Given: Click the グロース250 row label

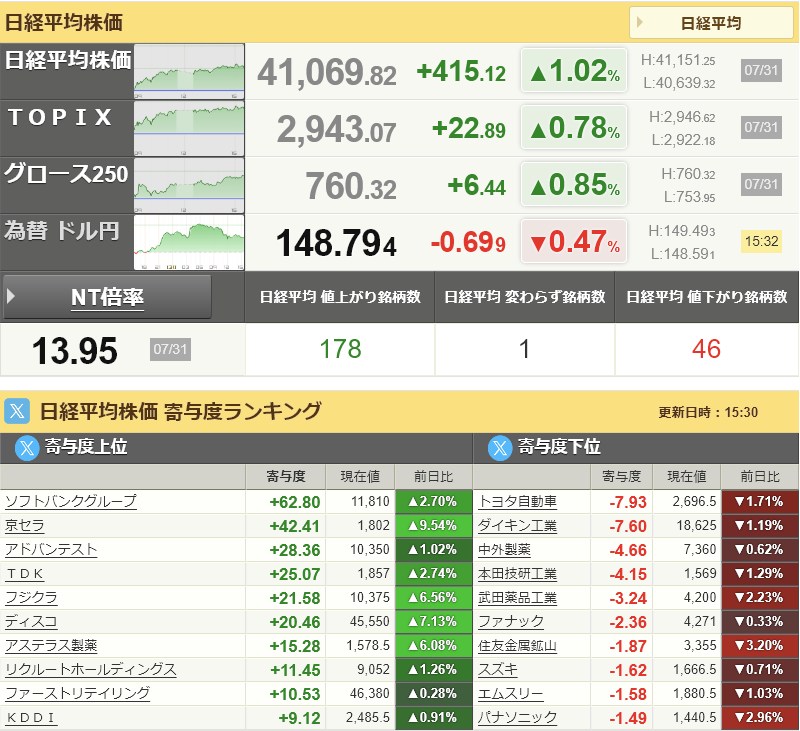Looking at the screenshot, I should (x=66, y=174).
